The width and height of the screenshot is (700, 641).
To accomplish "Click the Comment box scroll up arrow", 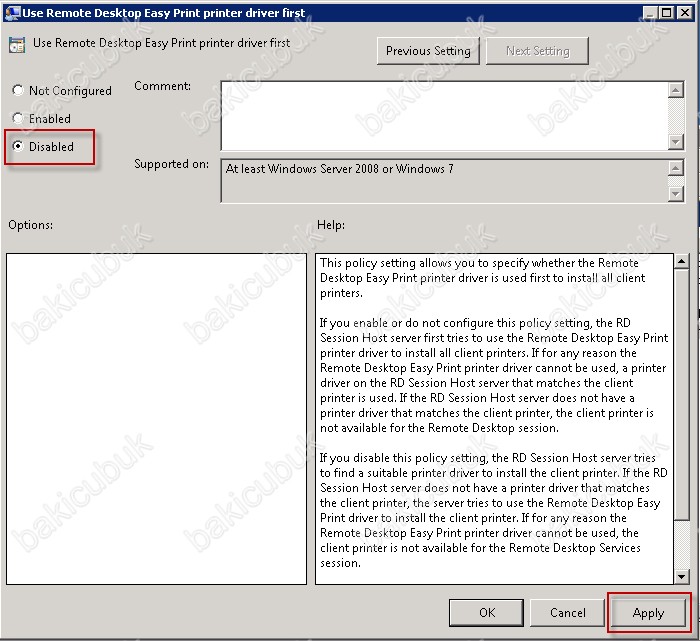I will (x=676, y=90).
